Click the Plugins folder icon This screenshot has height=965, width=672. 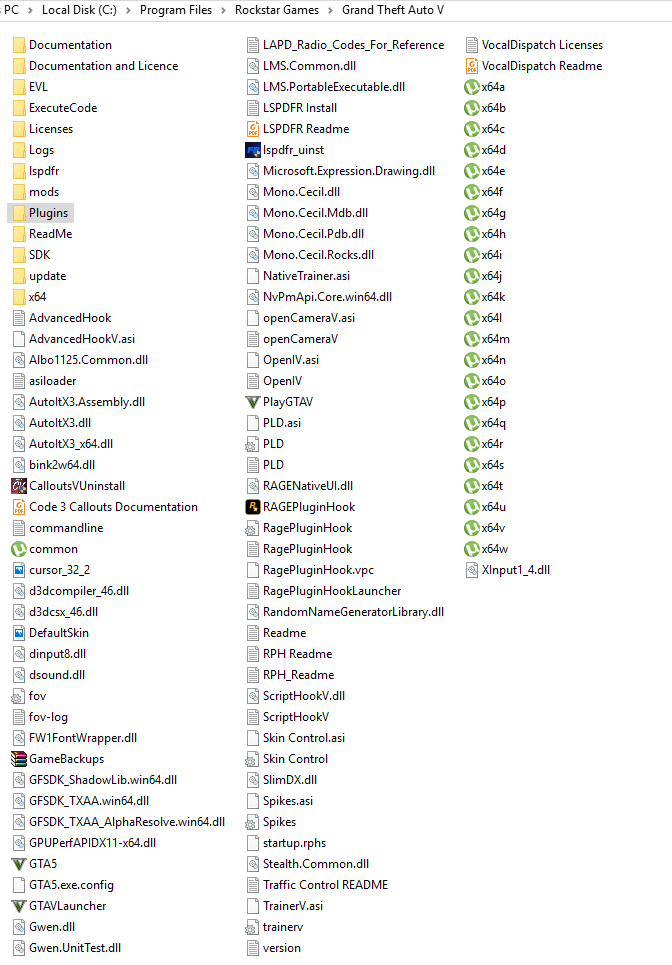19,213
